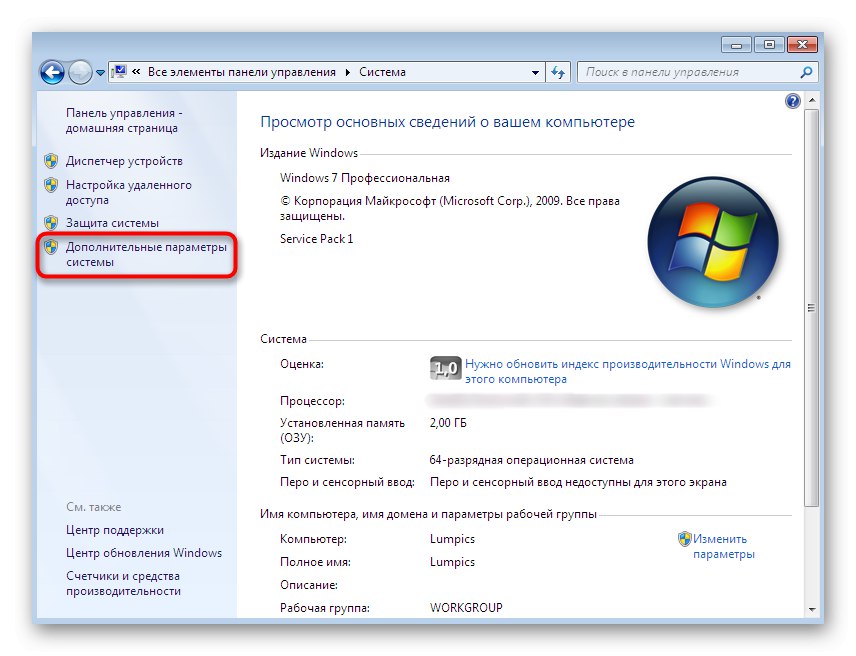856x656 pixels.
Task: Click Система breadcrumb segment
Action: 382,72
